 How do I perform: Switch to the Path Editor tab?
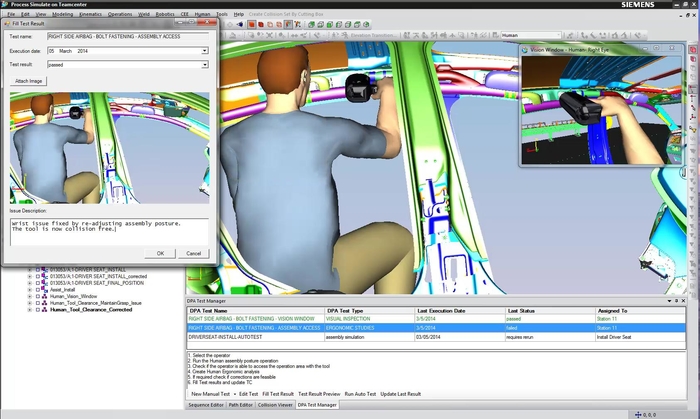click(x=241, y=405)
